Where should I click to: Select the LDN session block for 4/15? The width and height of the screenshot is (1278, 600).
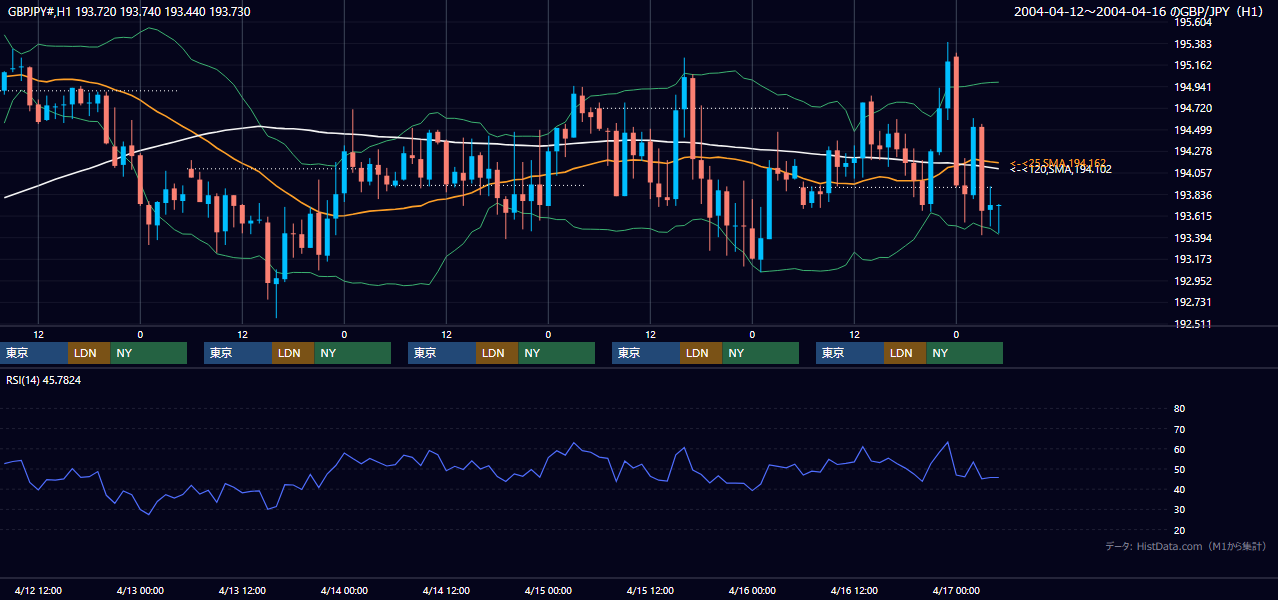[x=701, y=353]
